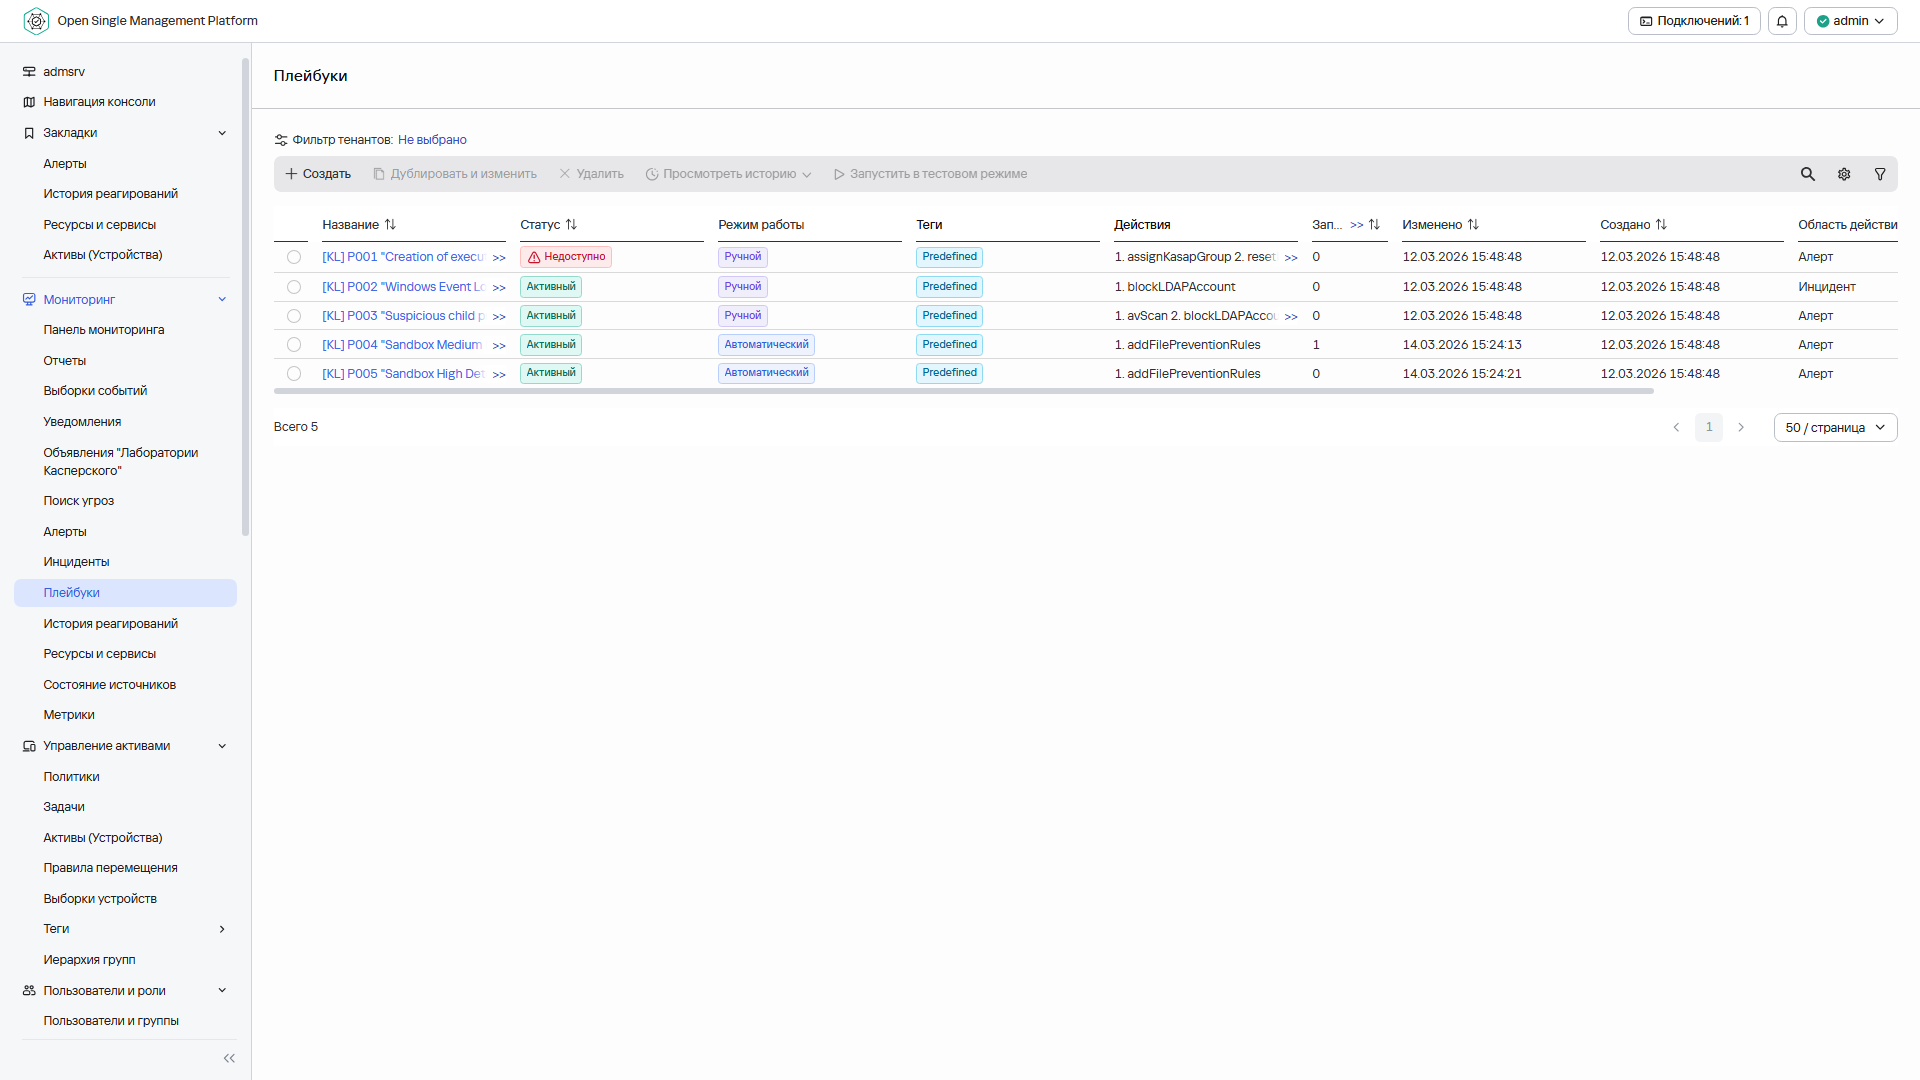The image size is (1920, 1080).
Task: Click Подключений: 1 button
Action: [1694, 21]
